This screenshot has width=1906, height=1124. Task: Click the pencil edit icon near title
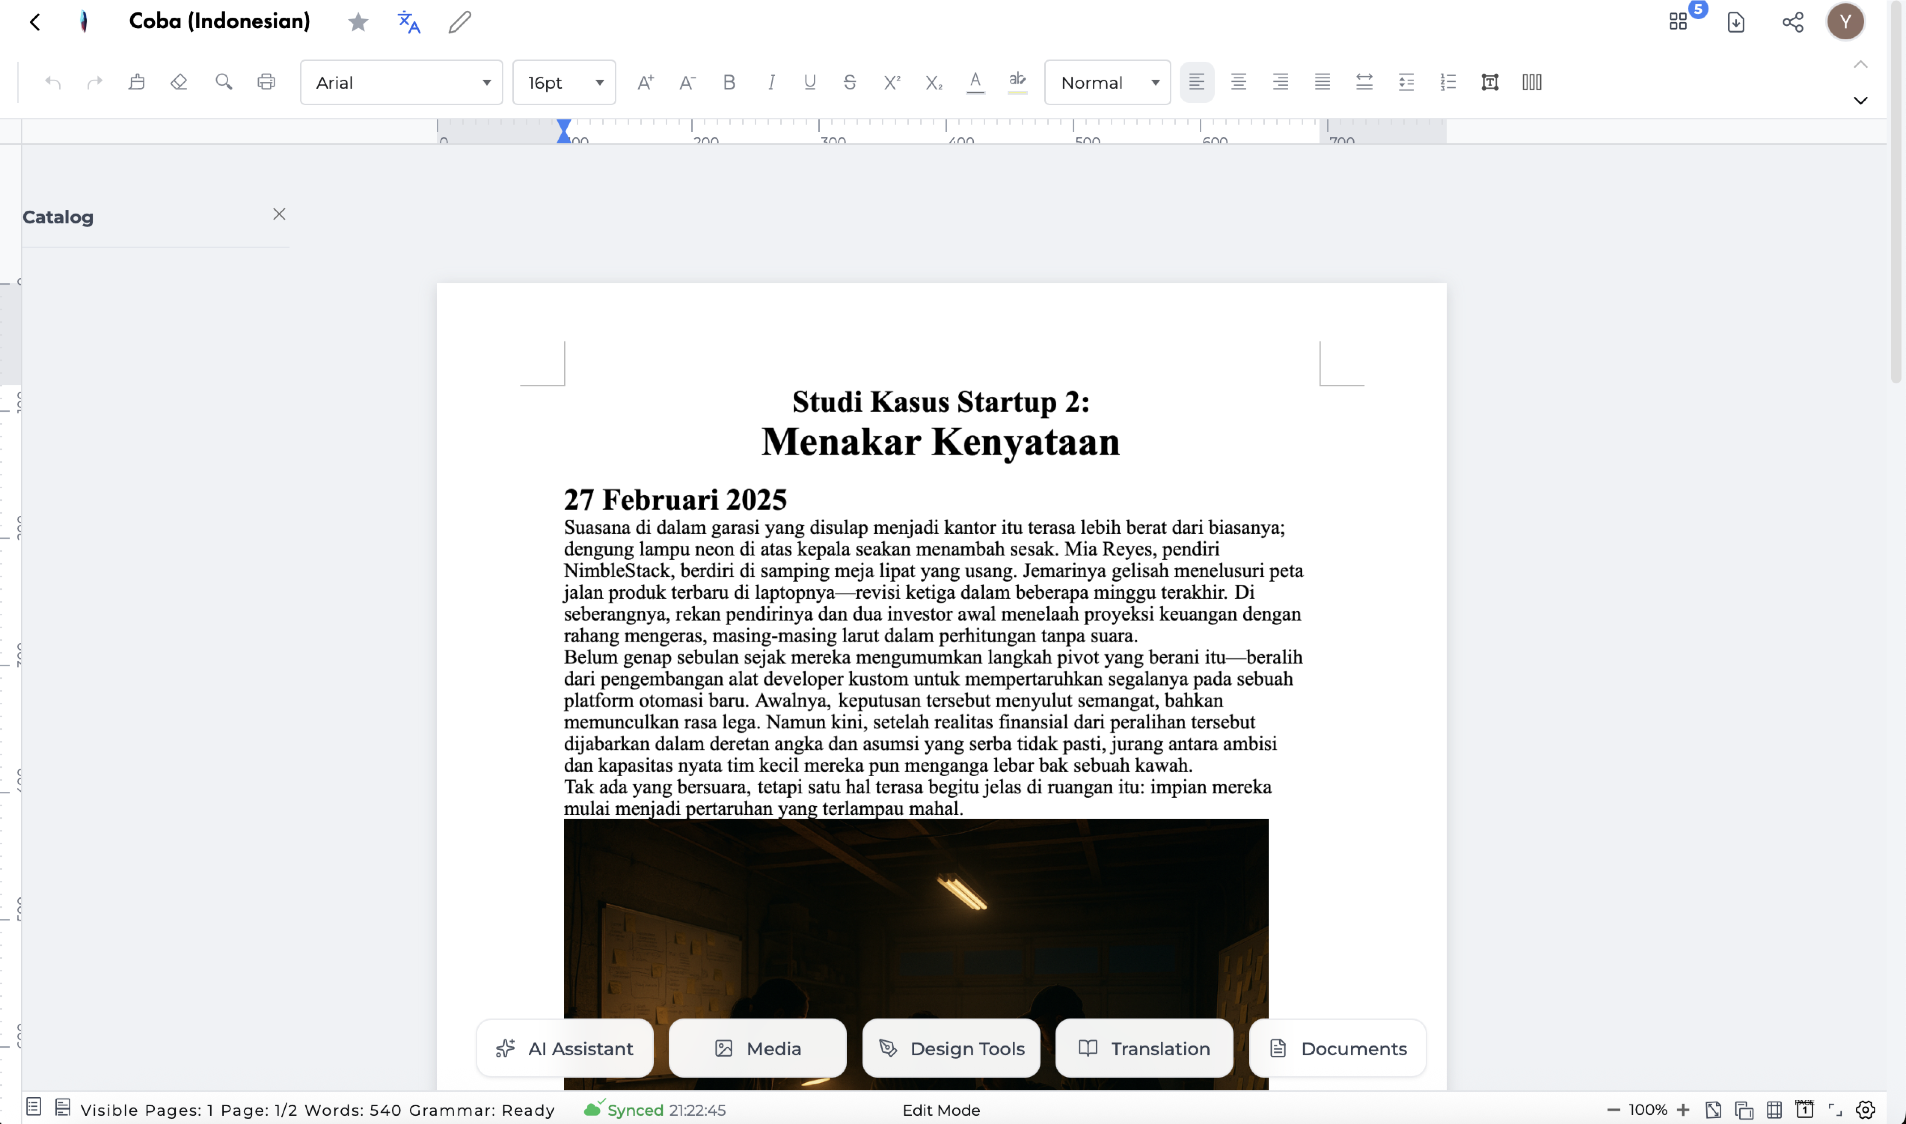tap(460, 22)
